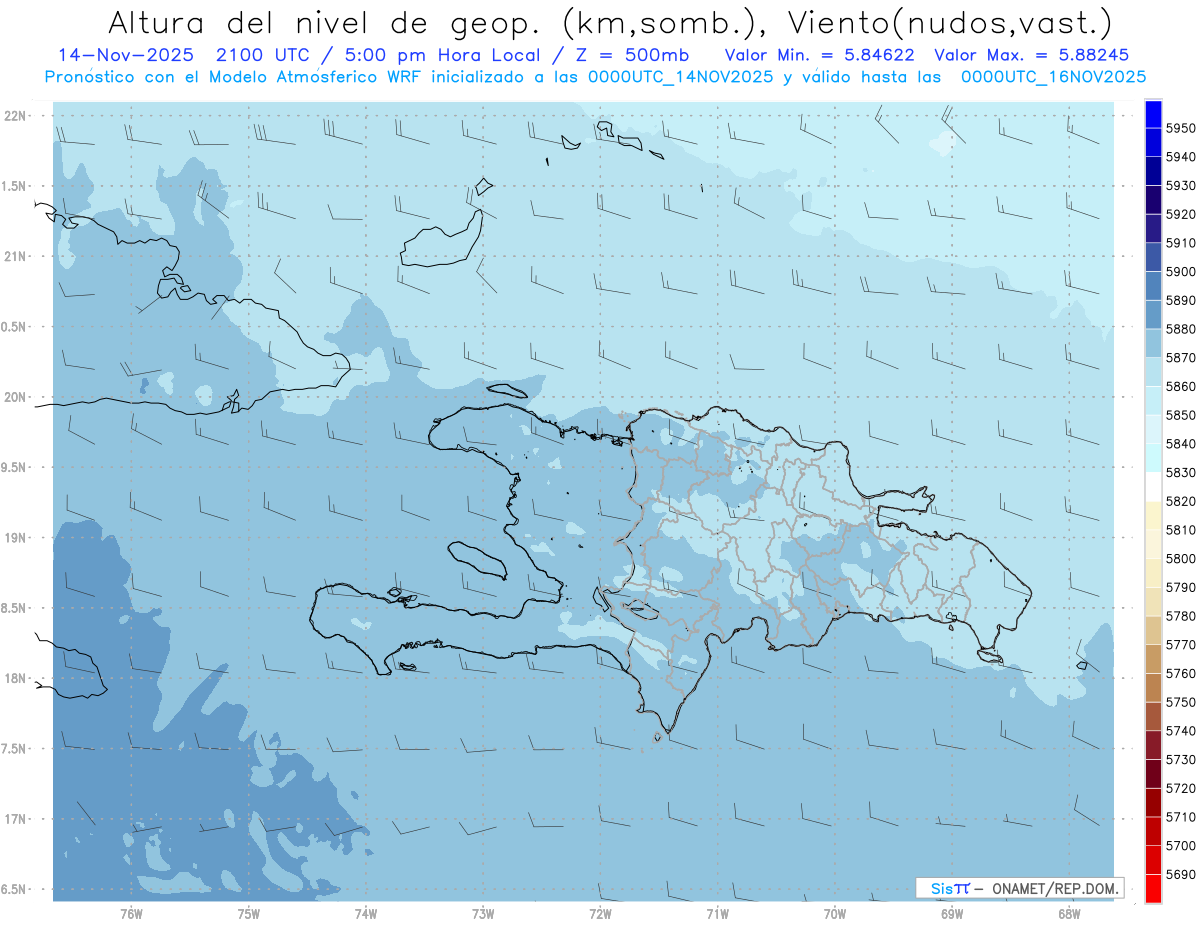Click the '5880' colorbar value
1200x927 pixels.
click(1181, 329)
